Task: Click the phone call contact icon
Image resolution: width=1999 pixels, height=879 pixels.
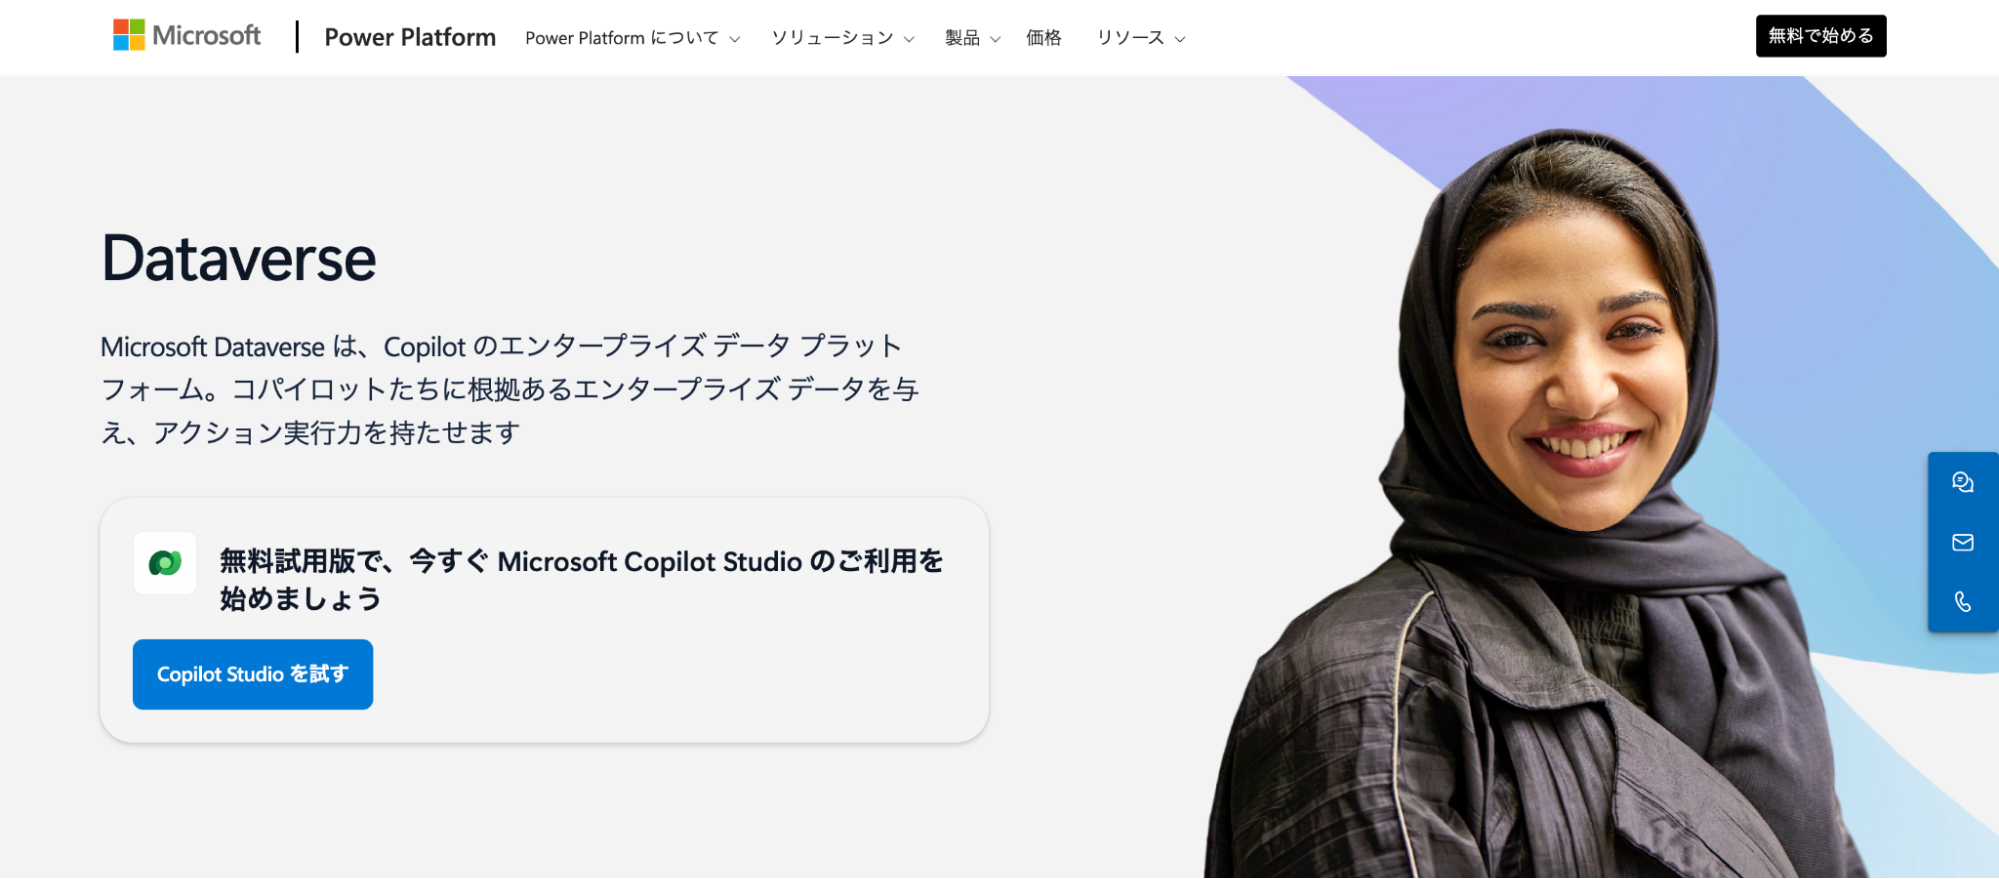Action: click(1962, 601)
